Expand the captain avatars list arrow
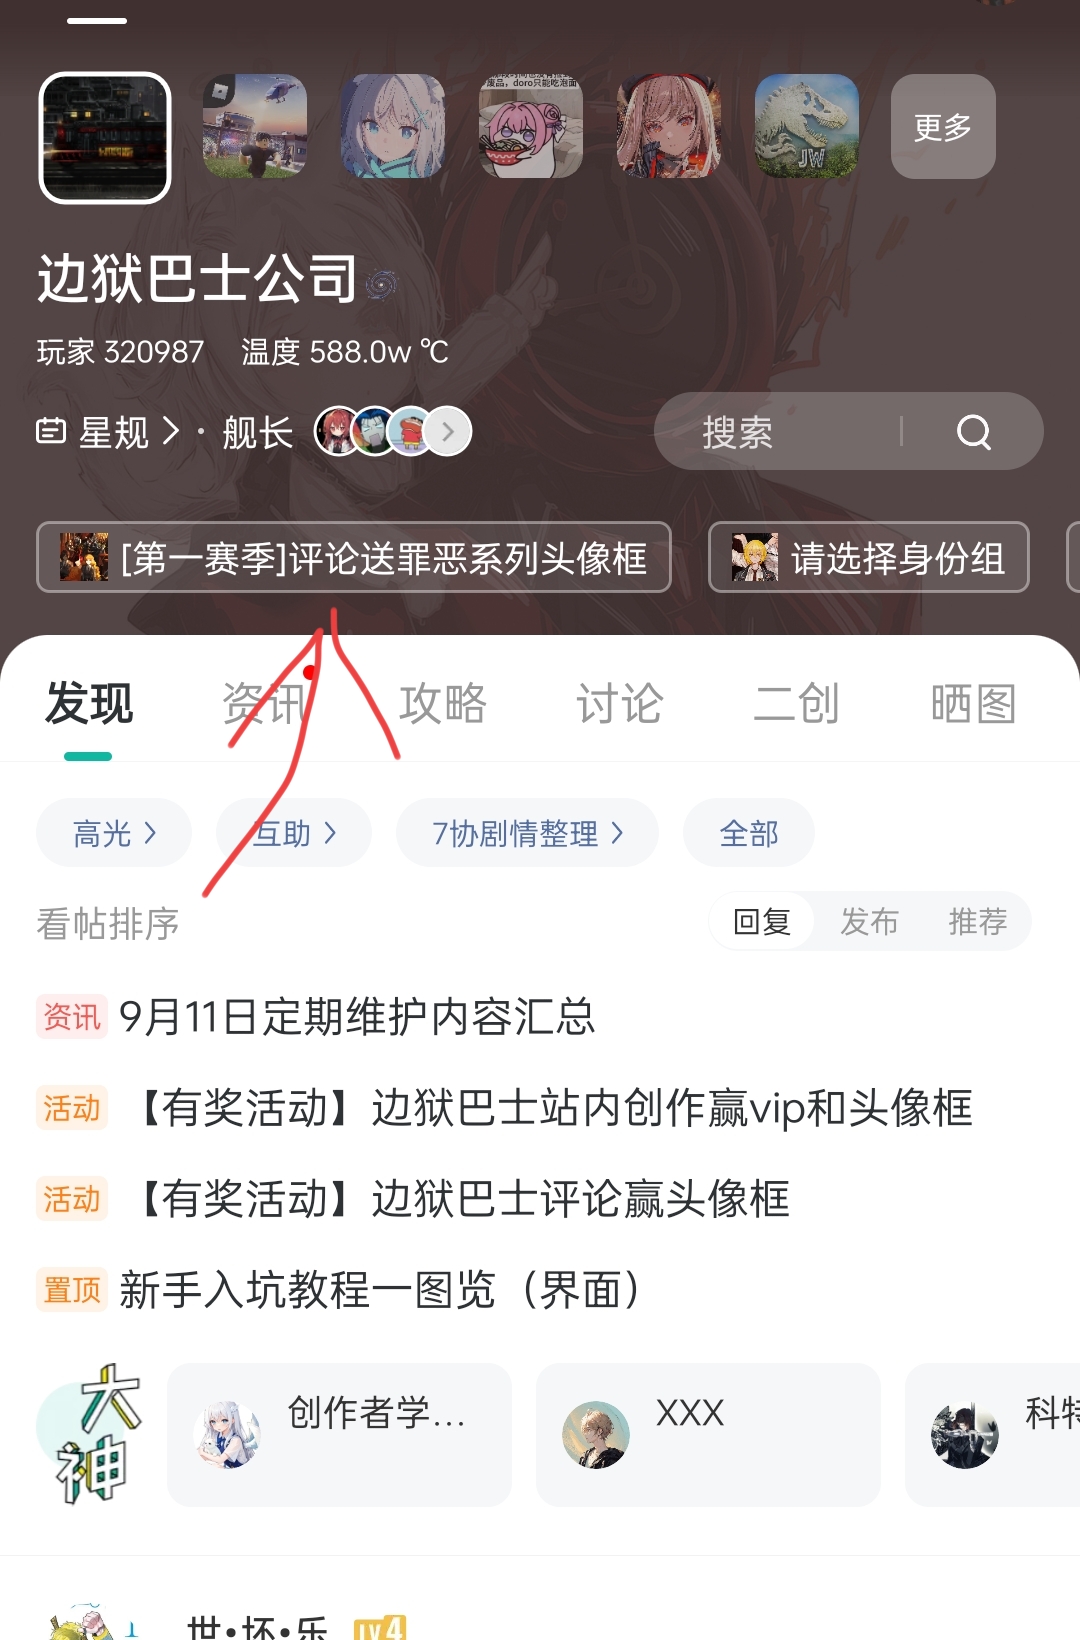 coord(447,432)
